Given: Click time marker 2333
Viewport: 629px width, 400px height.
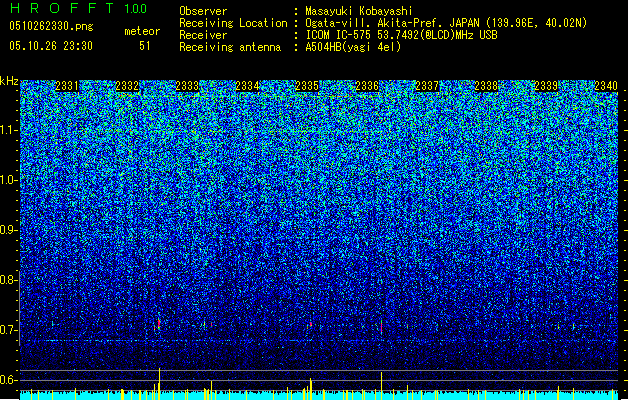Looking at the screenshot, I should coord(187,86).
